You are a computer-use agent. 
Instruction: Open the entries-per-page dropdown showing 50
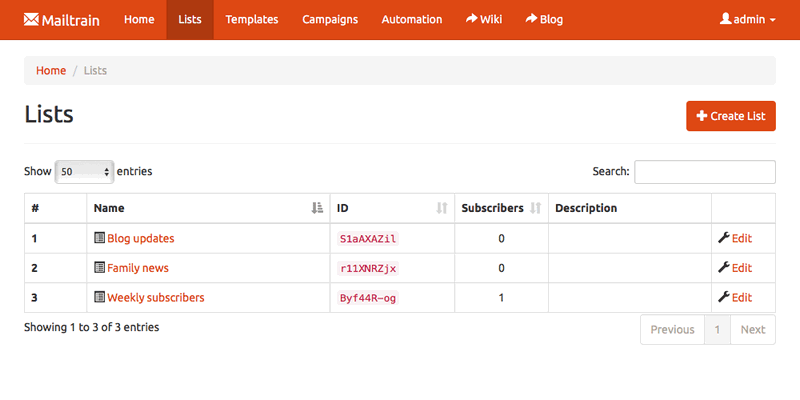point(84,172)
